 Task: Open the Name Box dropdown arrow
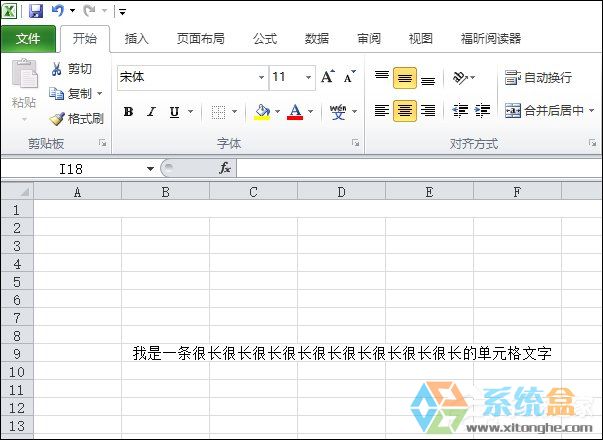[x=150, y=169]
